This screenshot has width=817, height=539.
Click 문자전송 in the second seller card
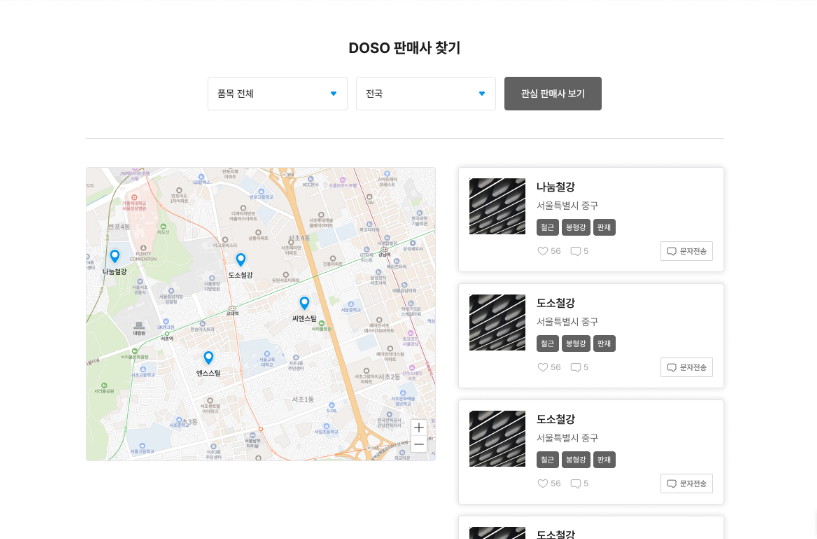(686, 367)
